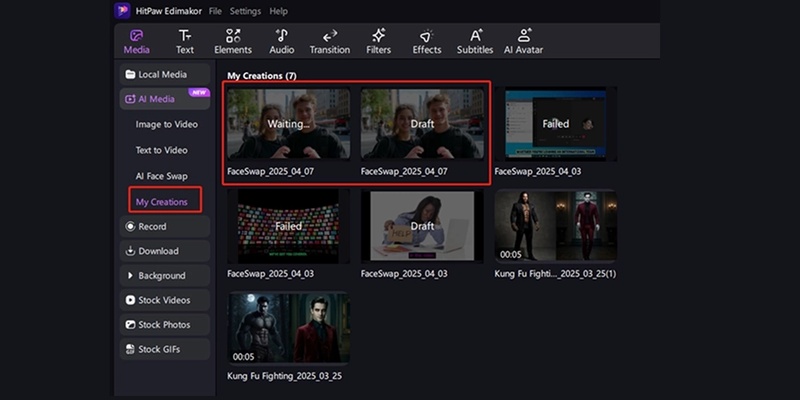This screenshot has height=400, width=800.
Task: Open the File menu
Action: (x=215, y=11)
